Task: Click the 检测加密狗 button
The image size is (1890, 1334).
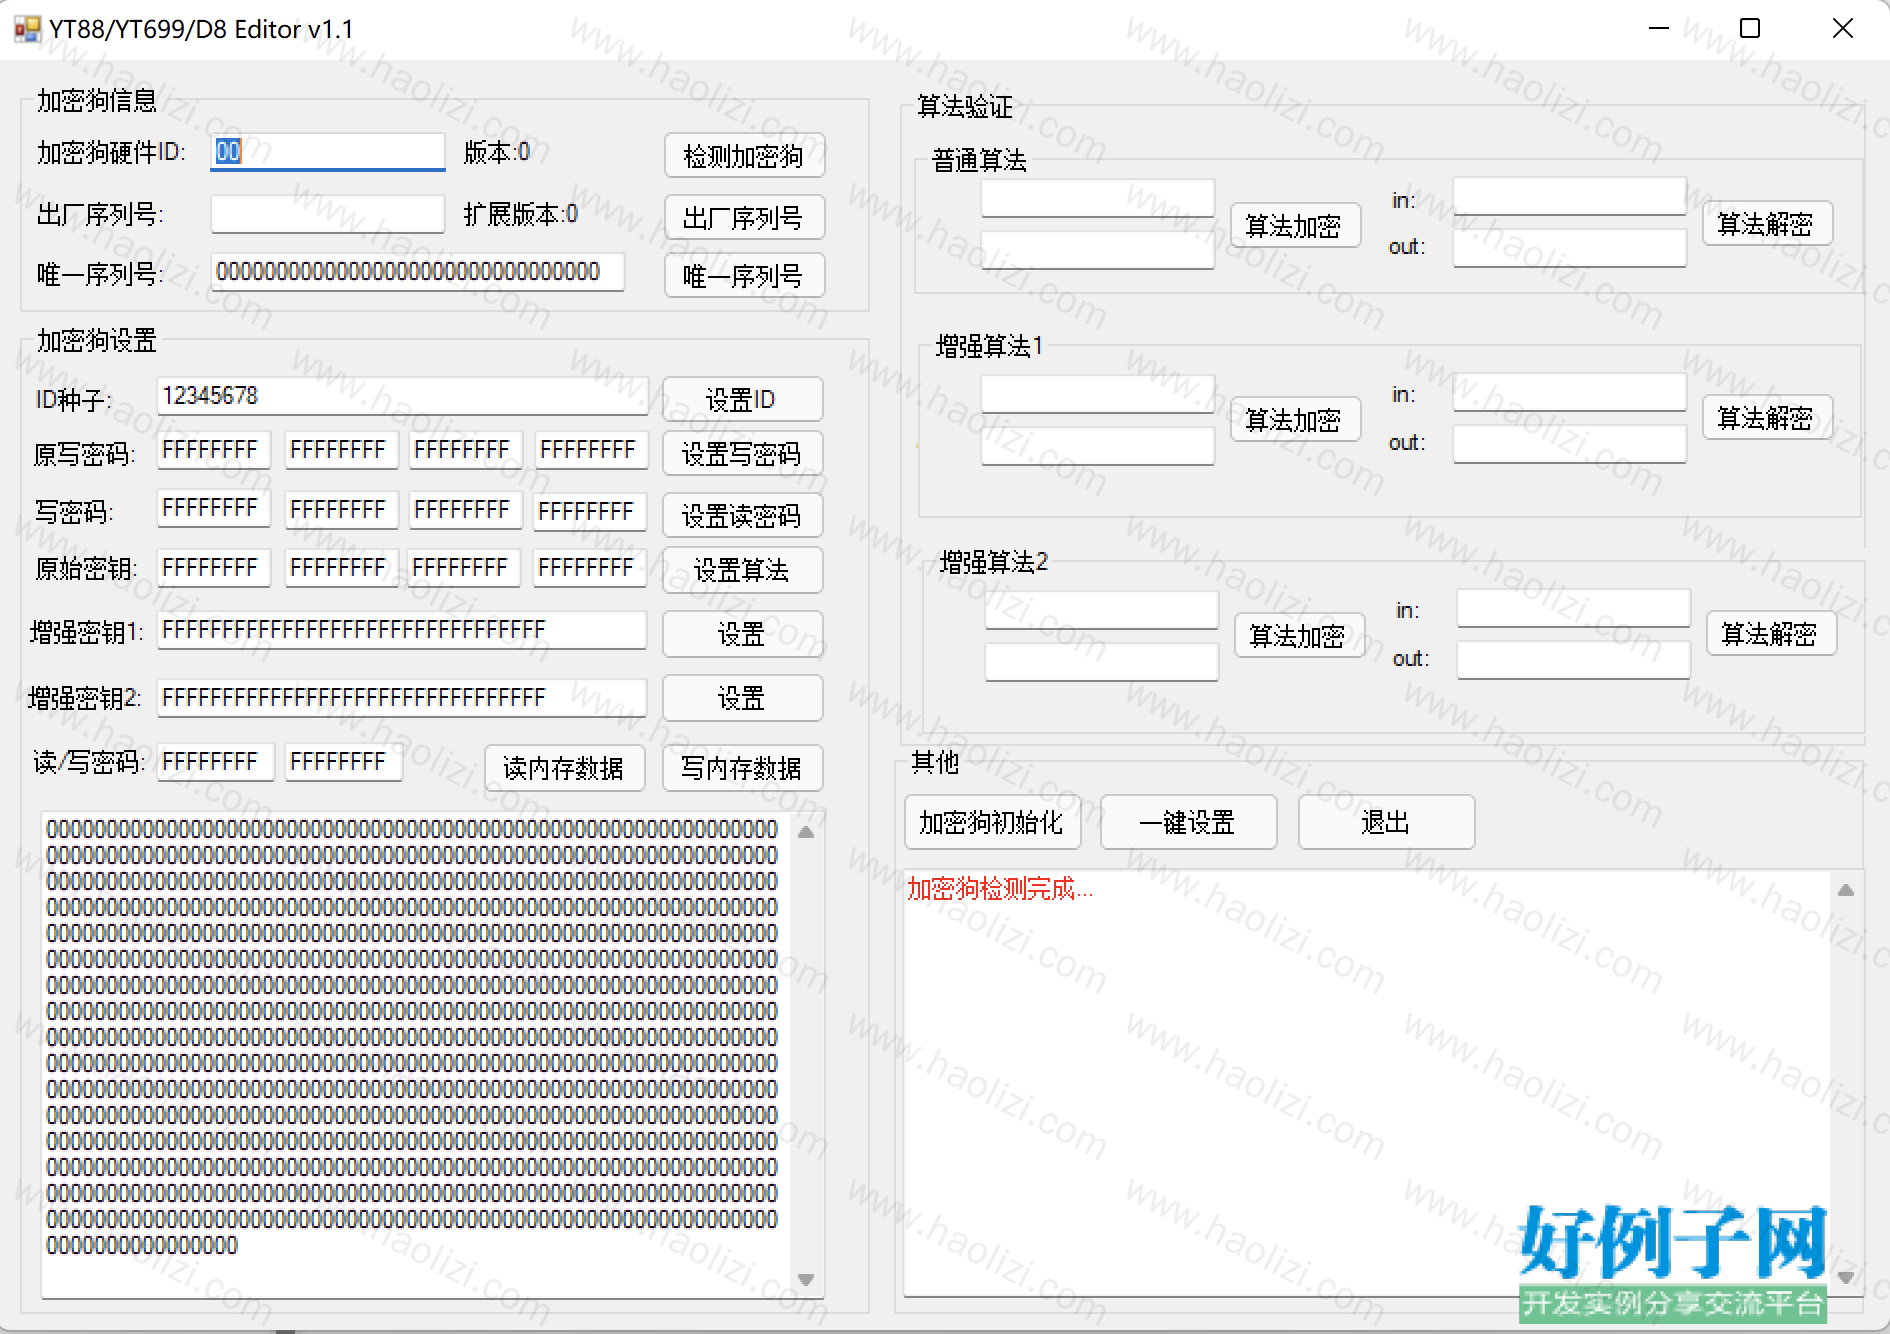Action: pyautogui.click(x=744, y=156)
